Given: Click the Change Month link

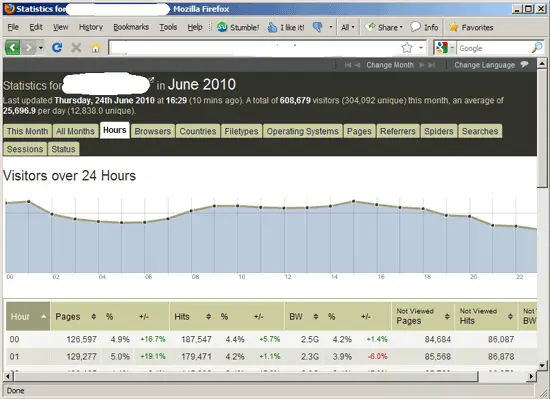Looking at the screenshot, I should coord(390,65).
